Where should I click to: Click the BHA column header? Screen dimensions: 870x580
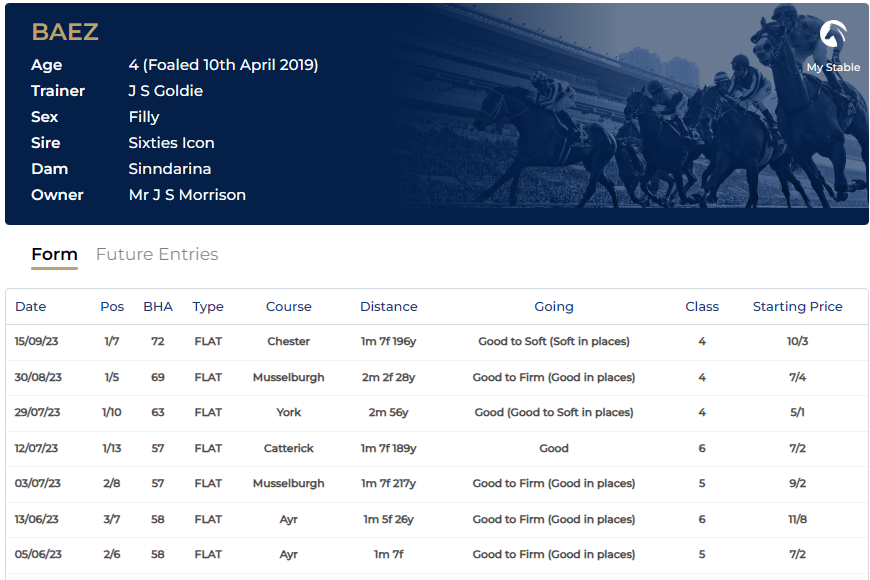click(158, 307)
